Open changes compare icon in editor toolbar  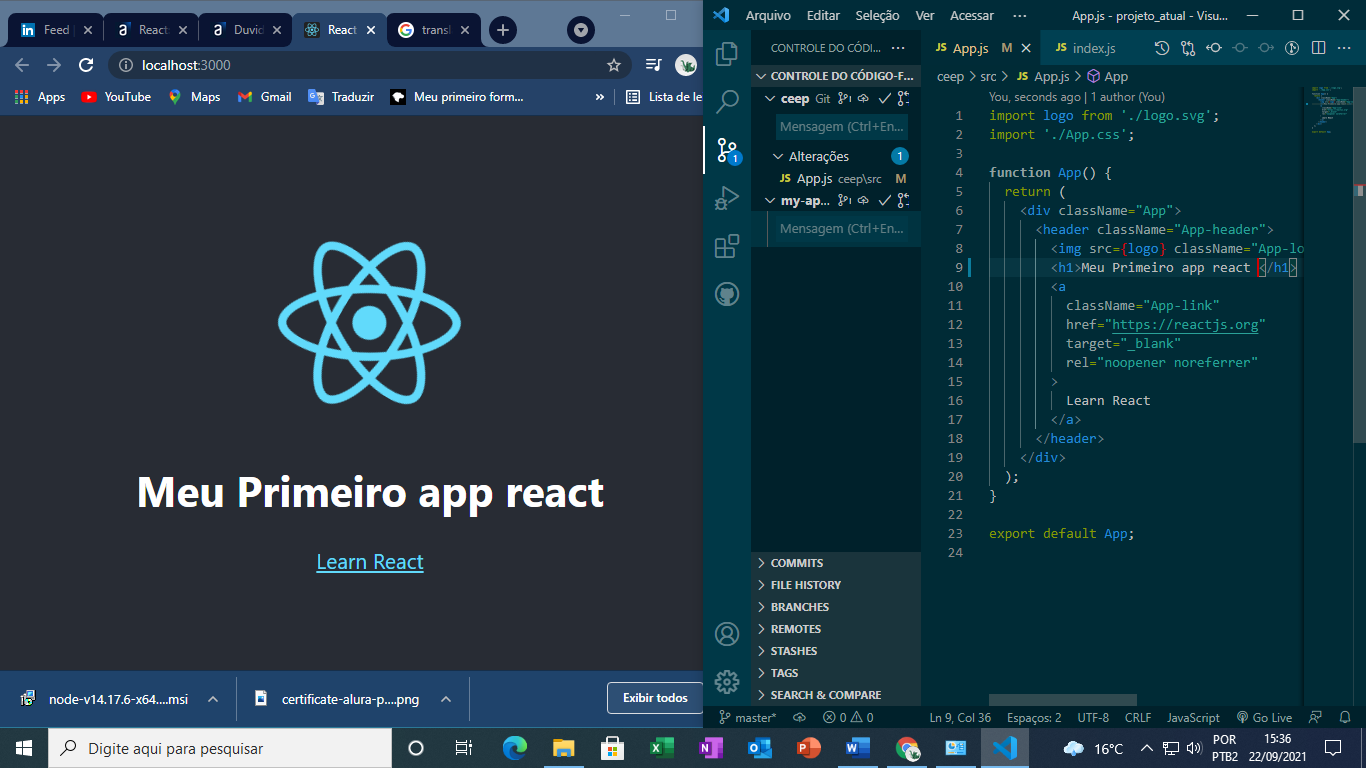1188,47
